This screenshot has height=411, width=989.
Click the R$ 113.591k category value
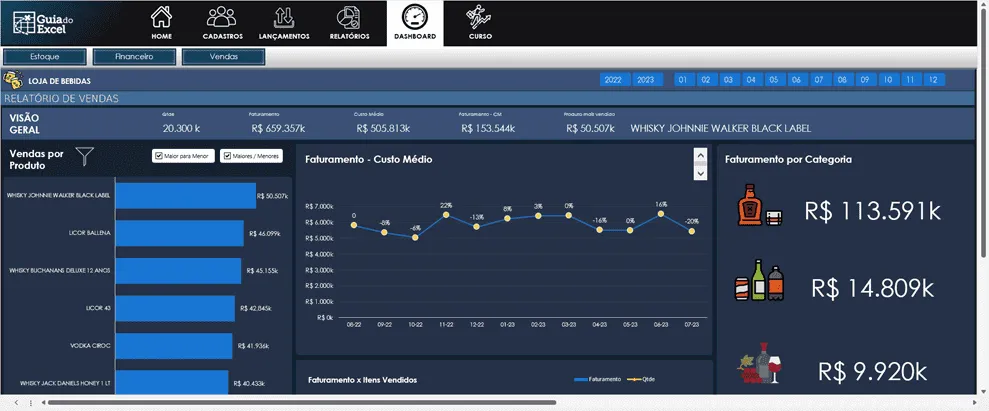tap(872, 211)
